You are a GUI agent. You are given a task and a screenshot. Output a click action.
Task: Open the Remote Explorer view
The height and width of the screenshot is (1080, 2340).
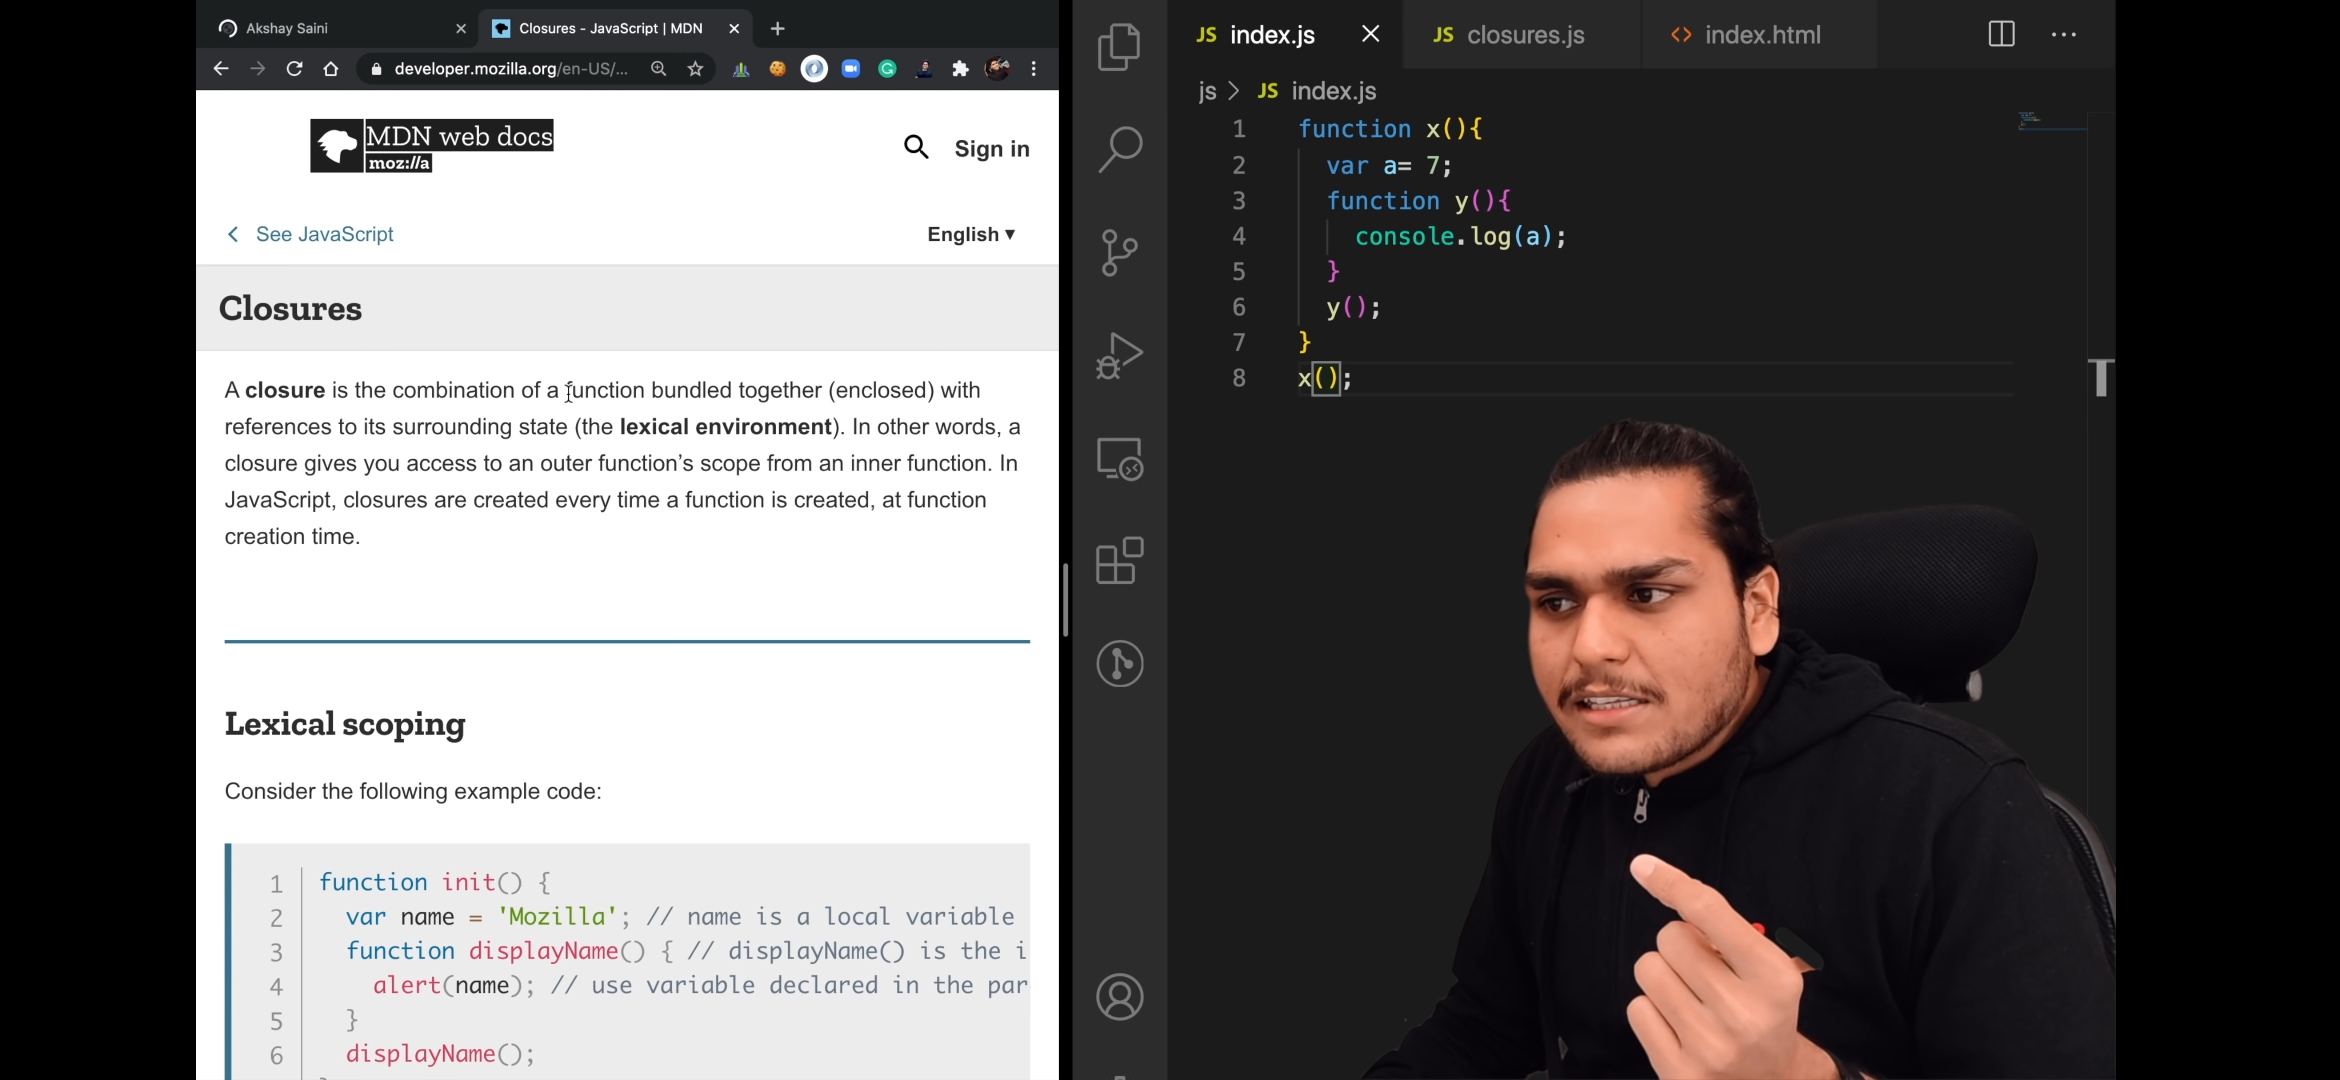click(x=1119, y=459)
